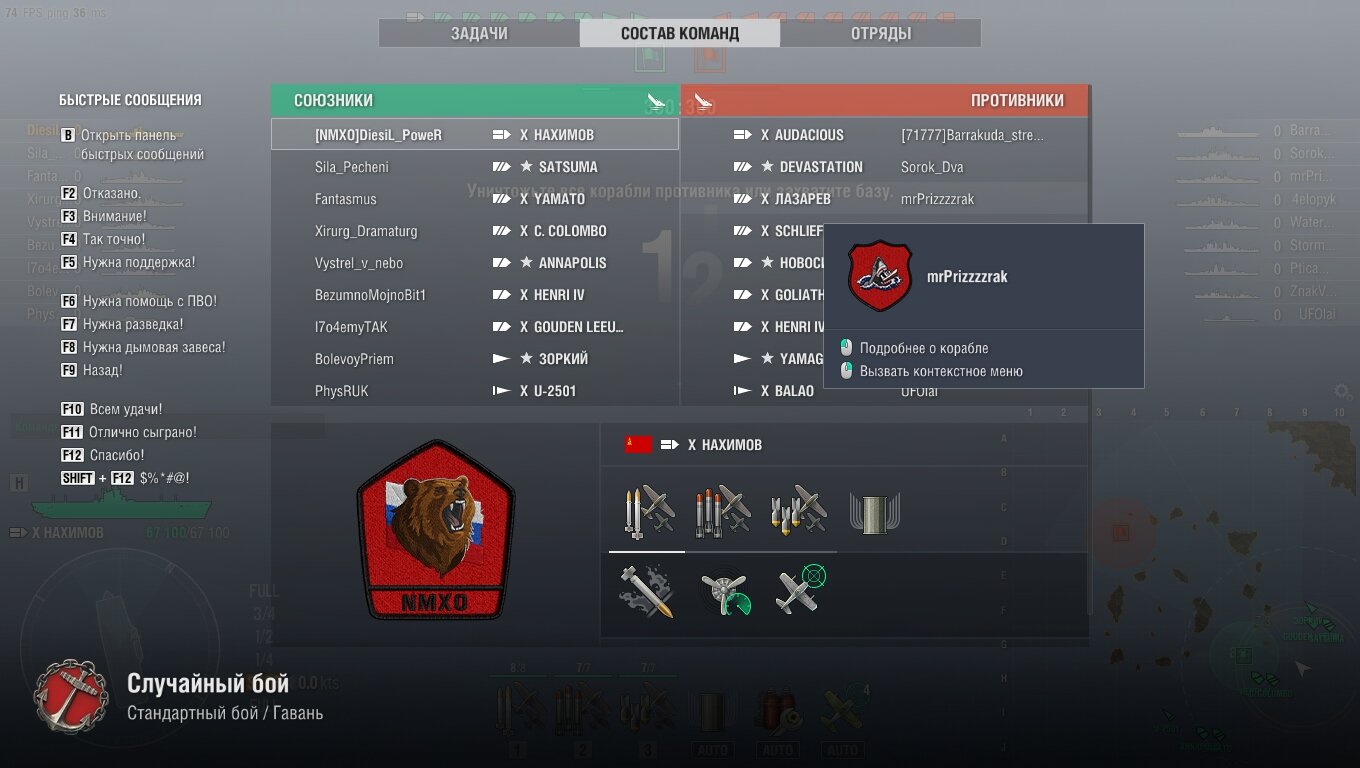Screen dimensions: 1360x768
Task: Click the СОЮЗНИКИ team header
Action: (475, 100)
